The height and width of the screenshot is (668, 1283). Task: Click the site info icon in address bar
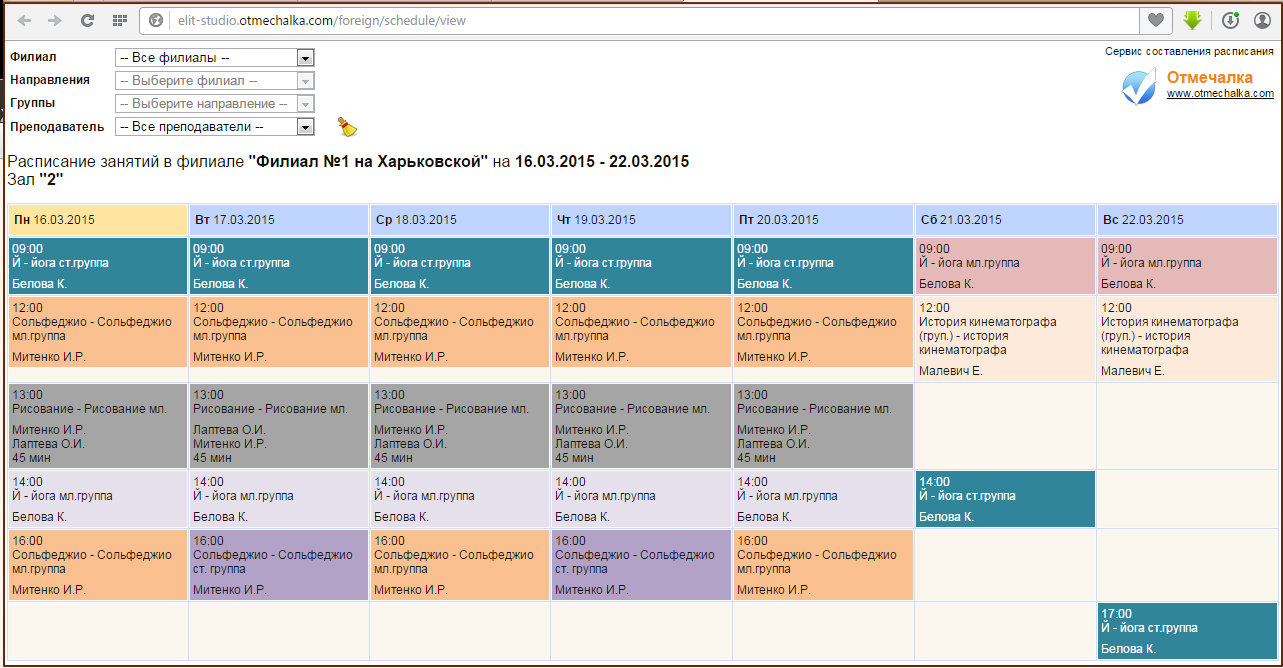tap(156, 20)
